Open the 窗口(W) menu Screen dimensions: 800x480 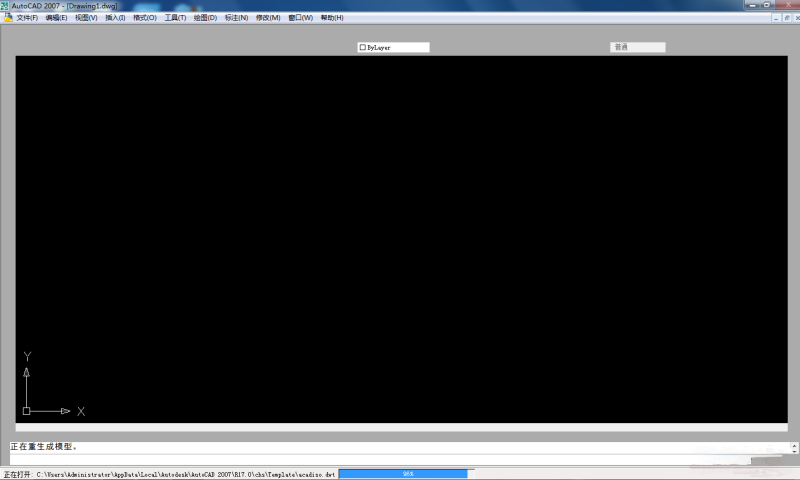[300, 17]
